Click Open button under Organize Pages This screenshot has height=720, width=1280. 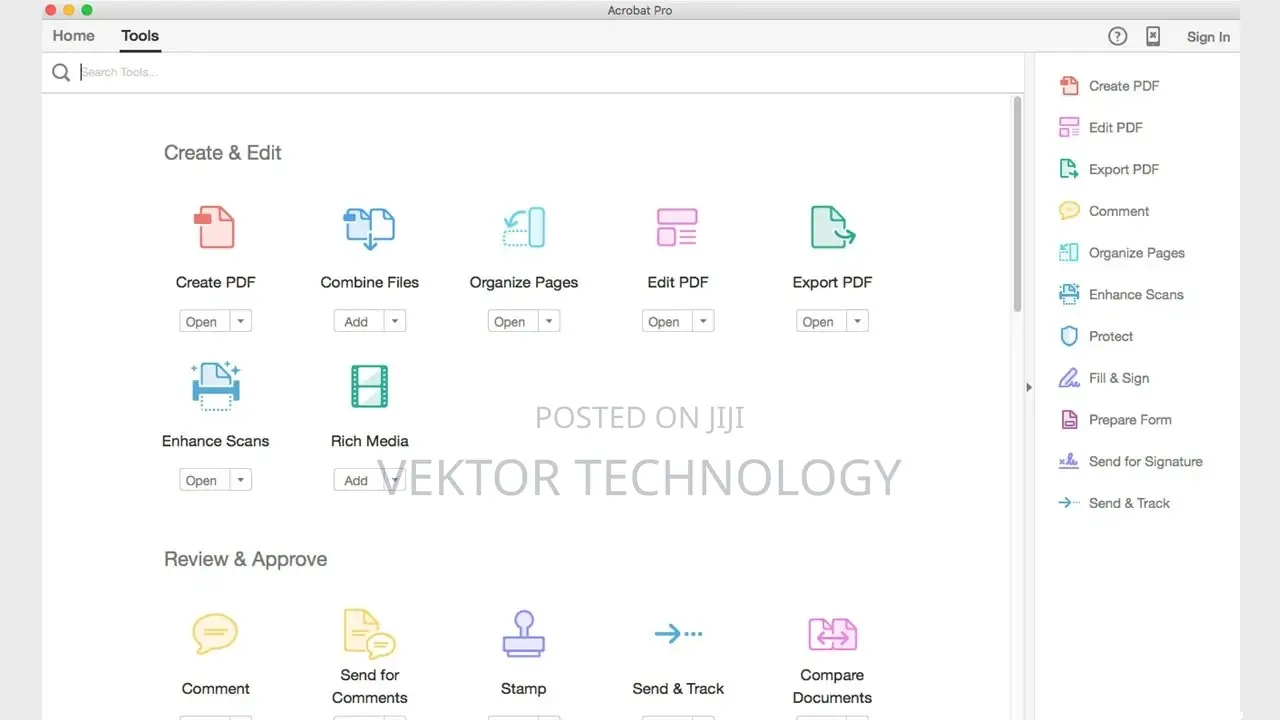point(512,321)
